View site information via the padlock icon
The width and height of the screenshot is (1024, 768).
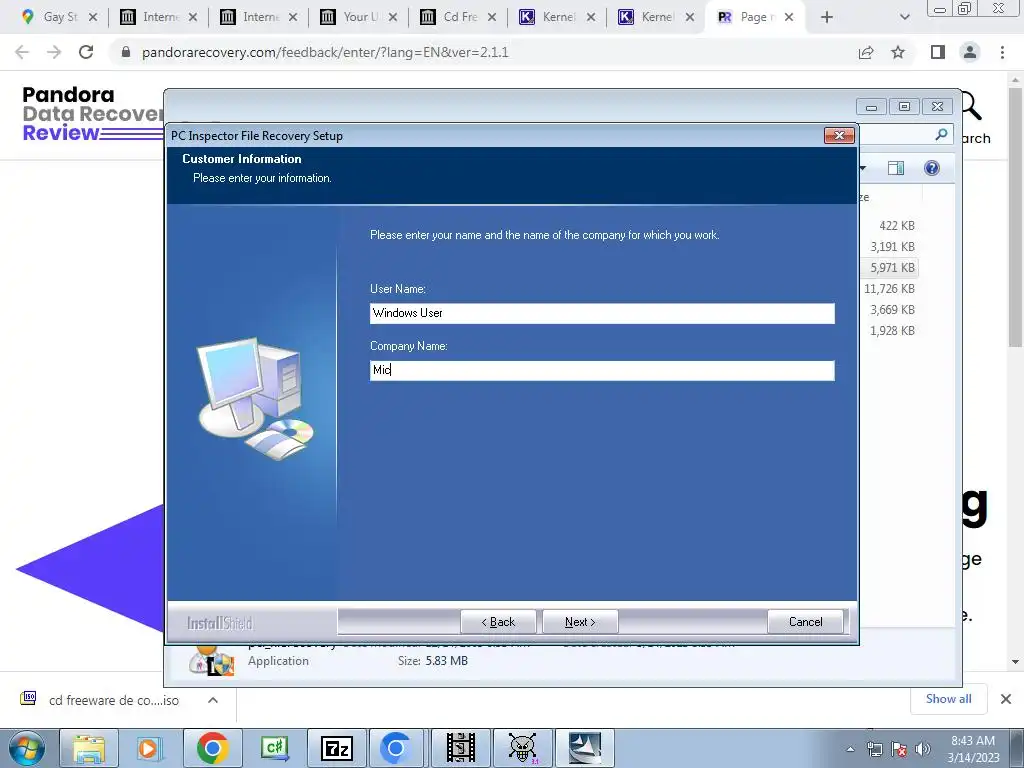click(126, 52)
